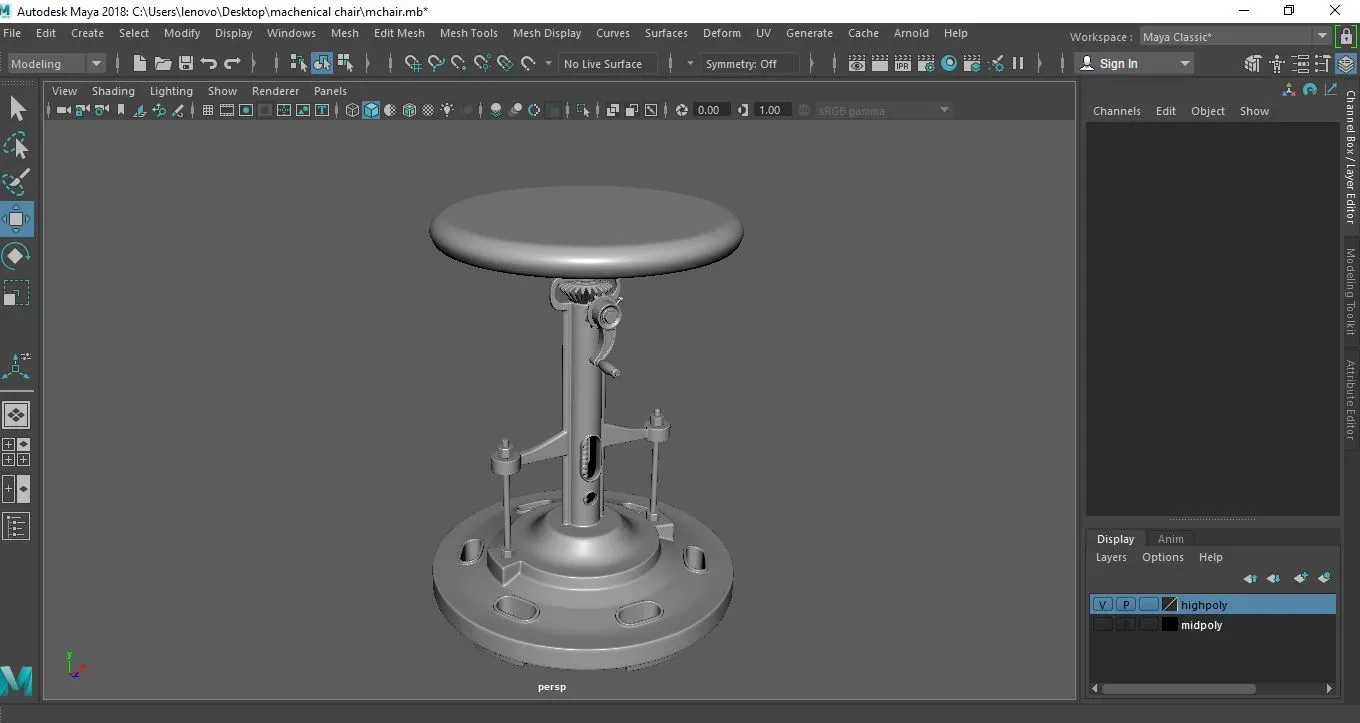Screen dimensions: 1360x723
Task: Open the Symmetry Off dropdown
Action: (x=750, y=63)
